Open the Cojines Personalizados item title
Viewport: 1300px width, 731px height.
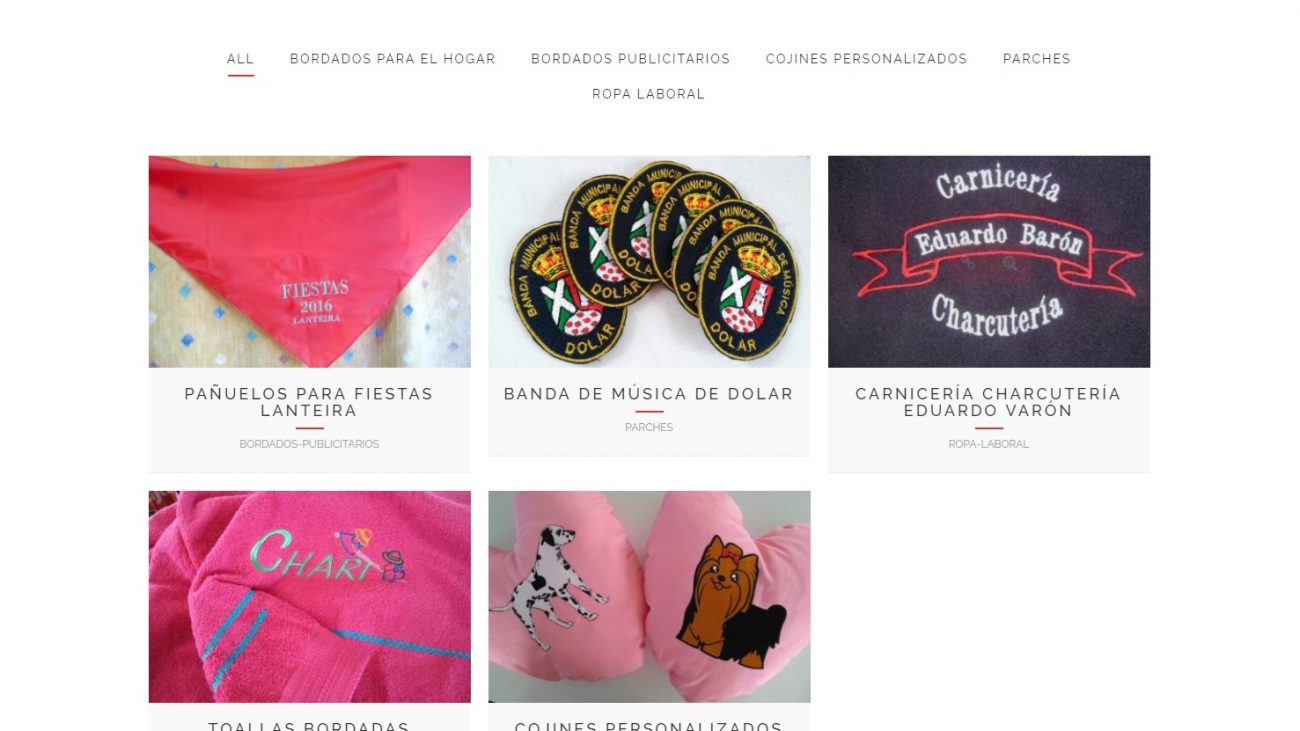coord(649,726)
